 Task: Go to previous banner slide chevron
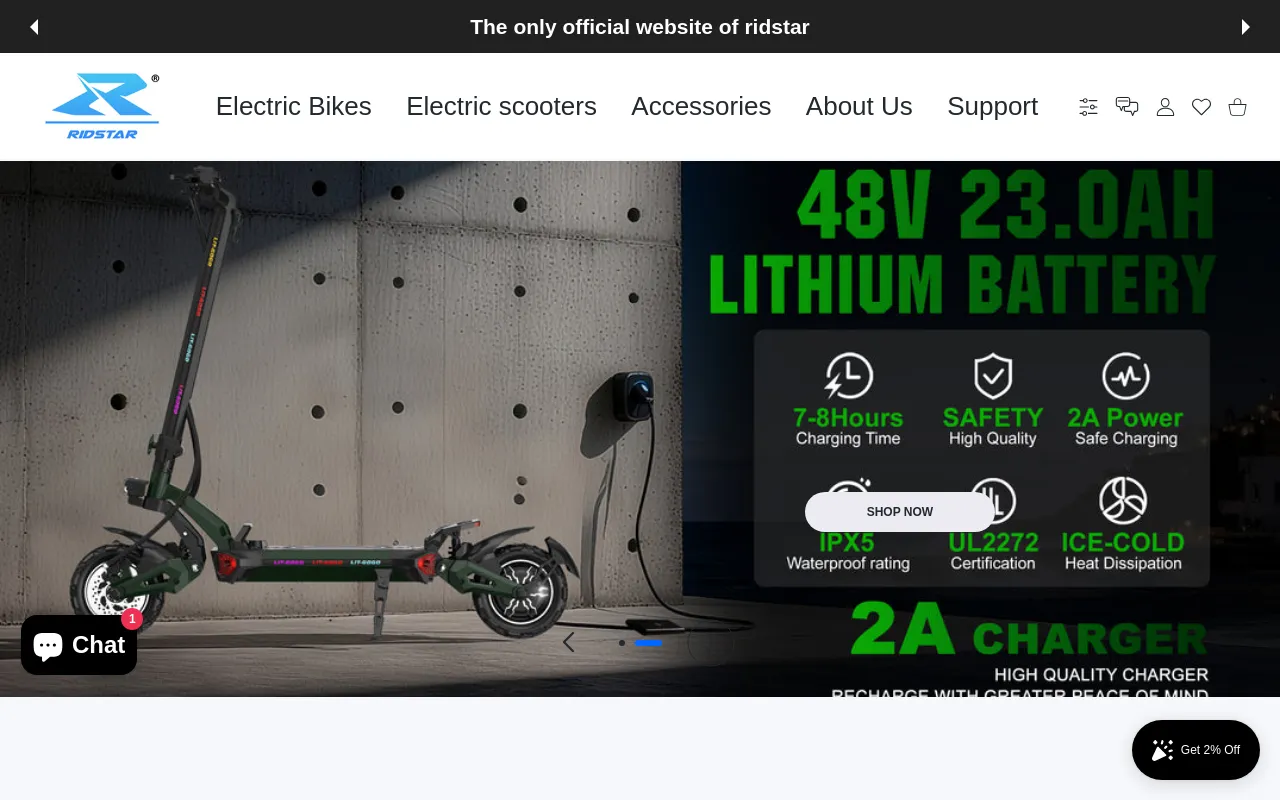568,642
